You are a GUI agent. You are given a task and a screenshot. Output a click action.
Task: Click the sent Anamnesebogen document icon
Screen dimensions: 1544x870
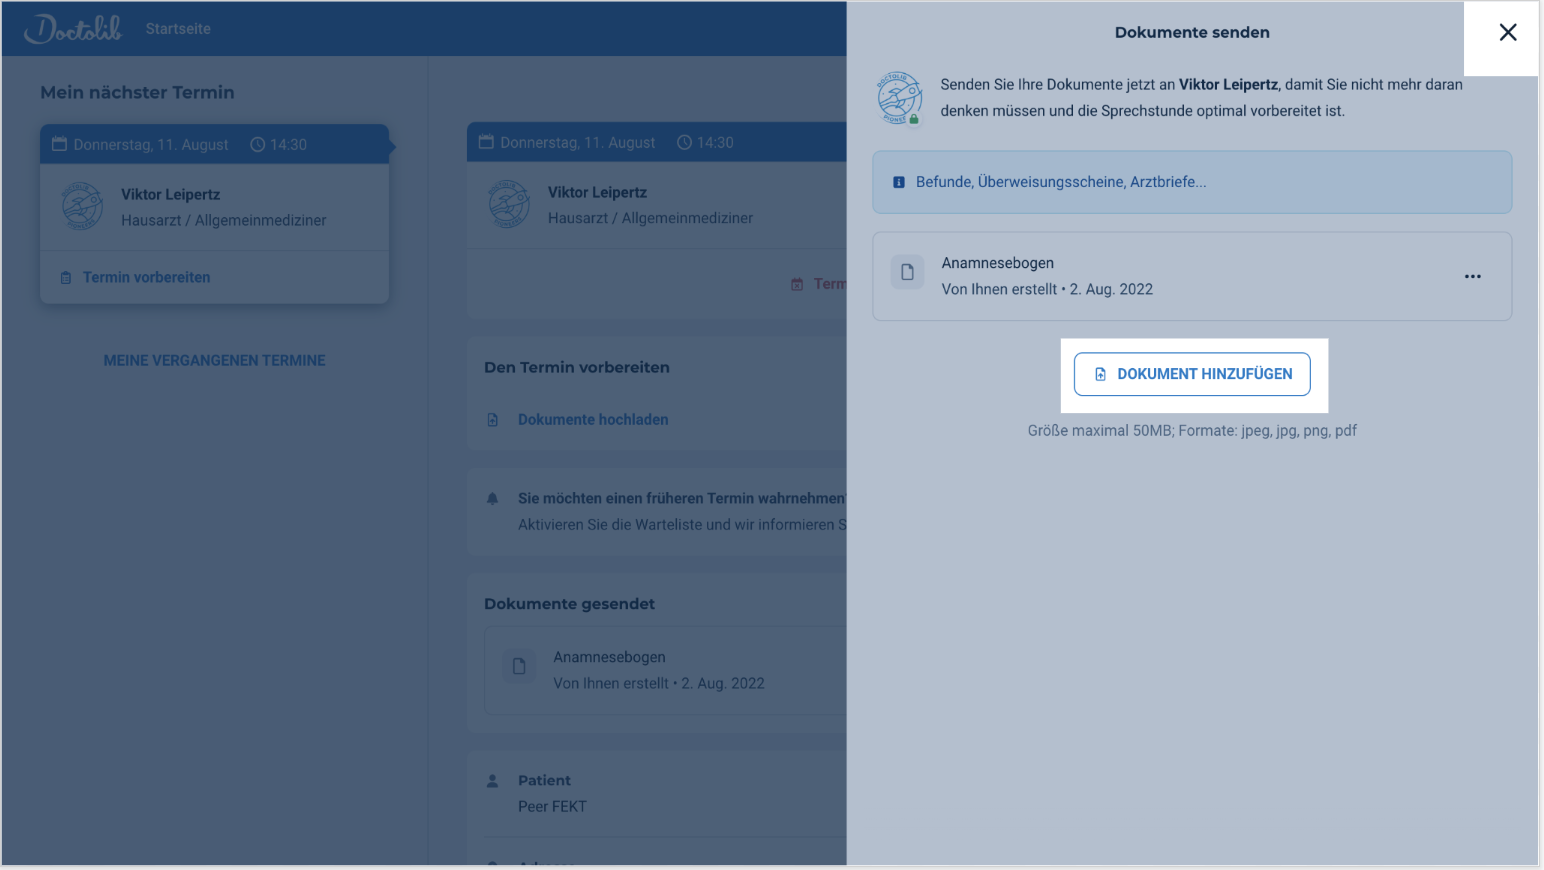[x=519, y=666]
